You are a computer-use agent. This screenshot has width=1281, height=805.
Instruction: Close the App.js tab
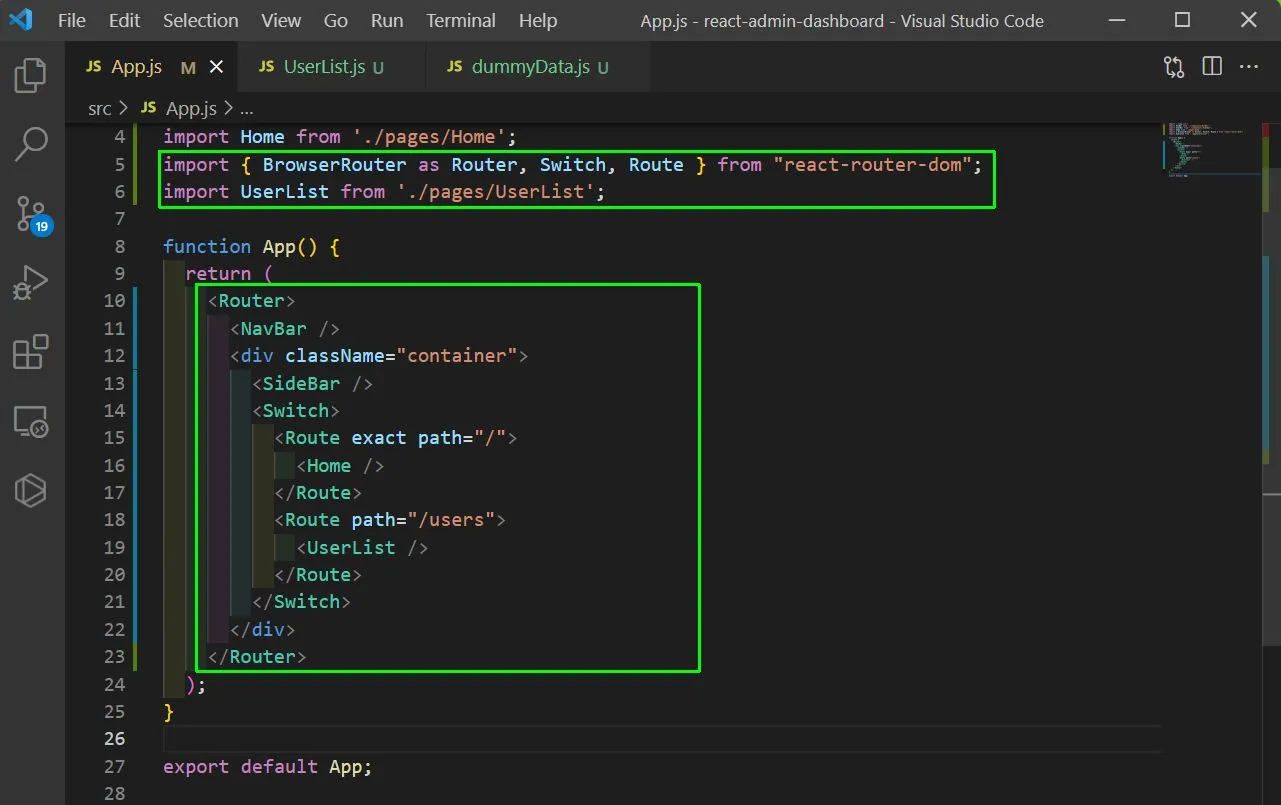(x=216, y=67)
